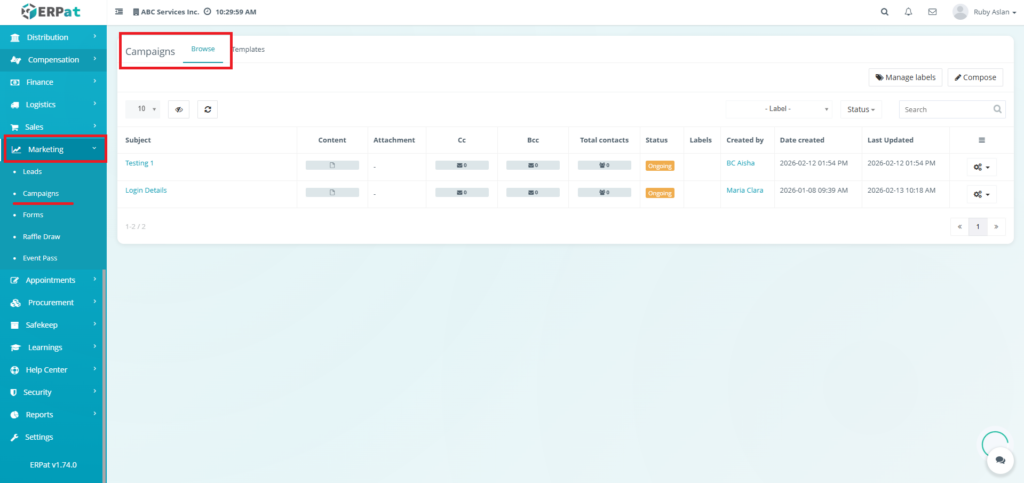The image size is (1024, 483).
Task: Open the Testing 1 campaign link
Action: (x=139, y=162)
